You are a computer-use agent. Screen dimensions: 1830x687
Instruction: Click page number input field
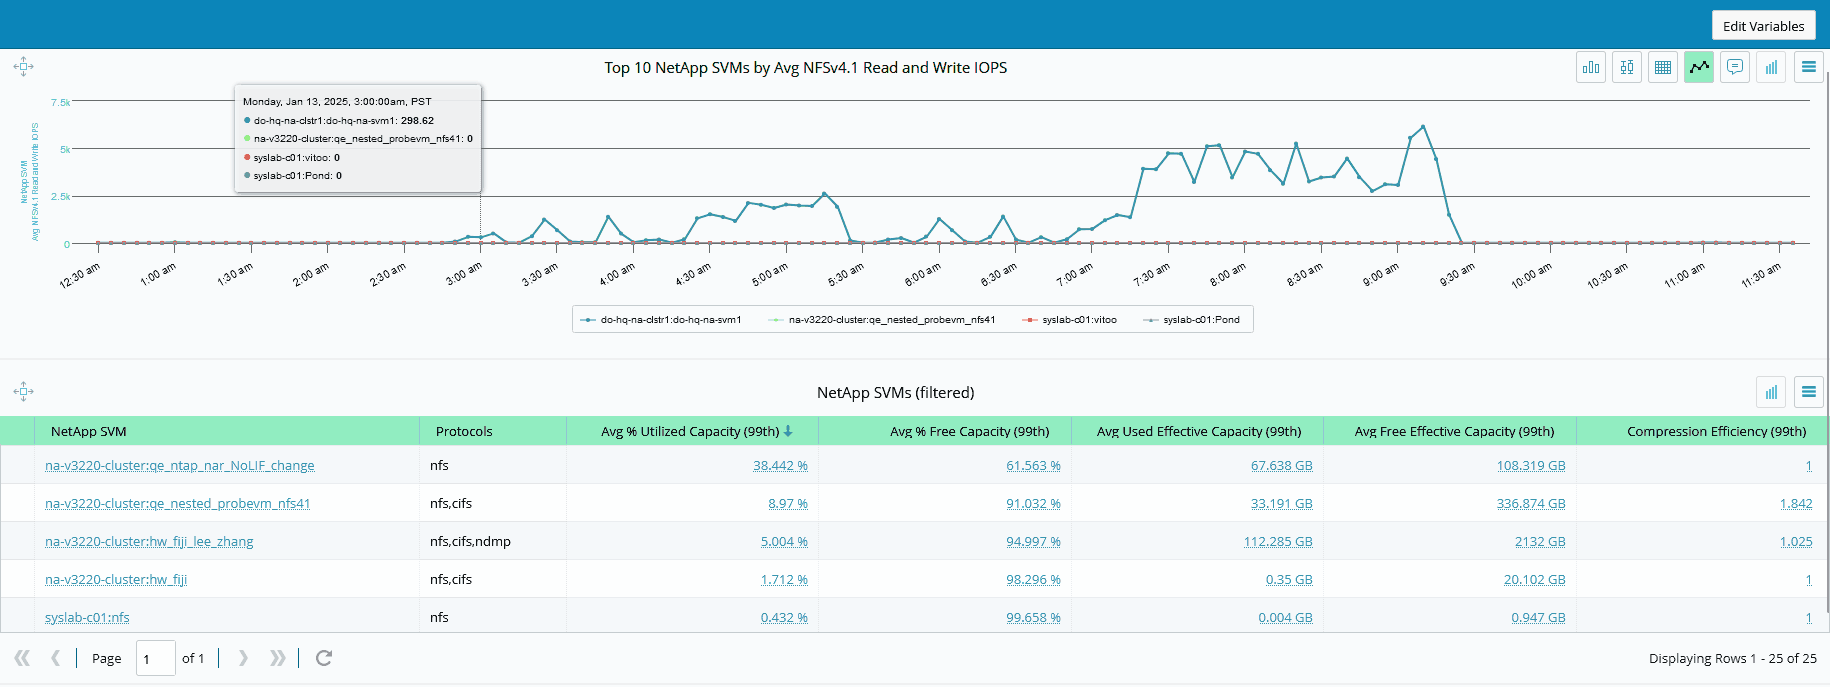155,658
